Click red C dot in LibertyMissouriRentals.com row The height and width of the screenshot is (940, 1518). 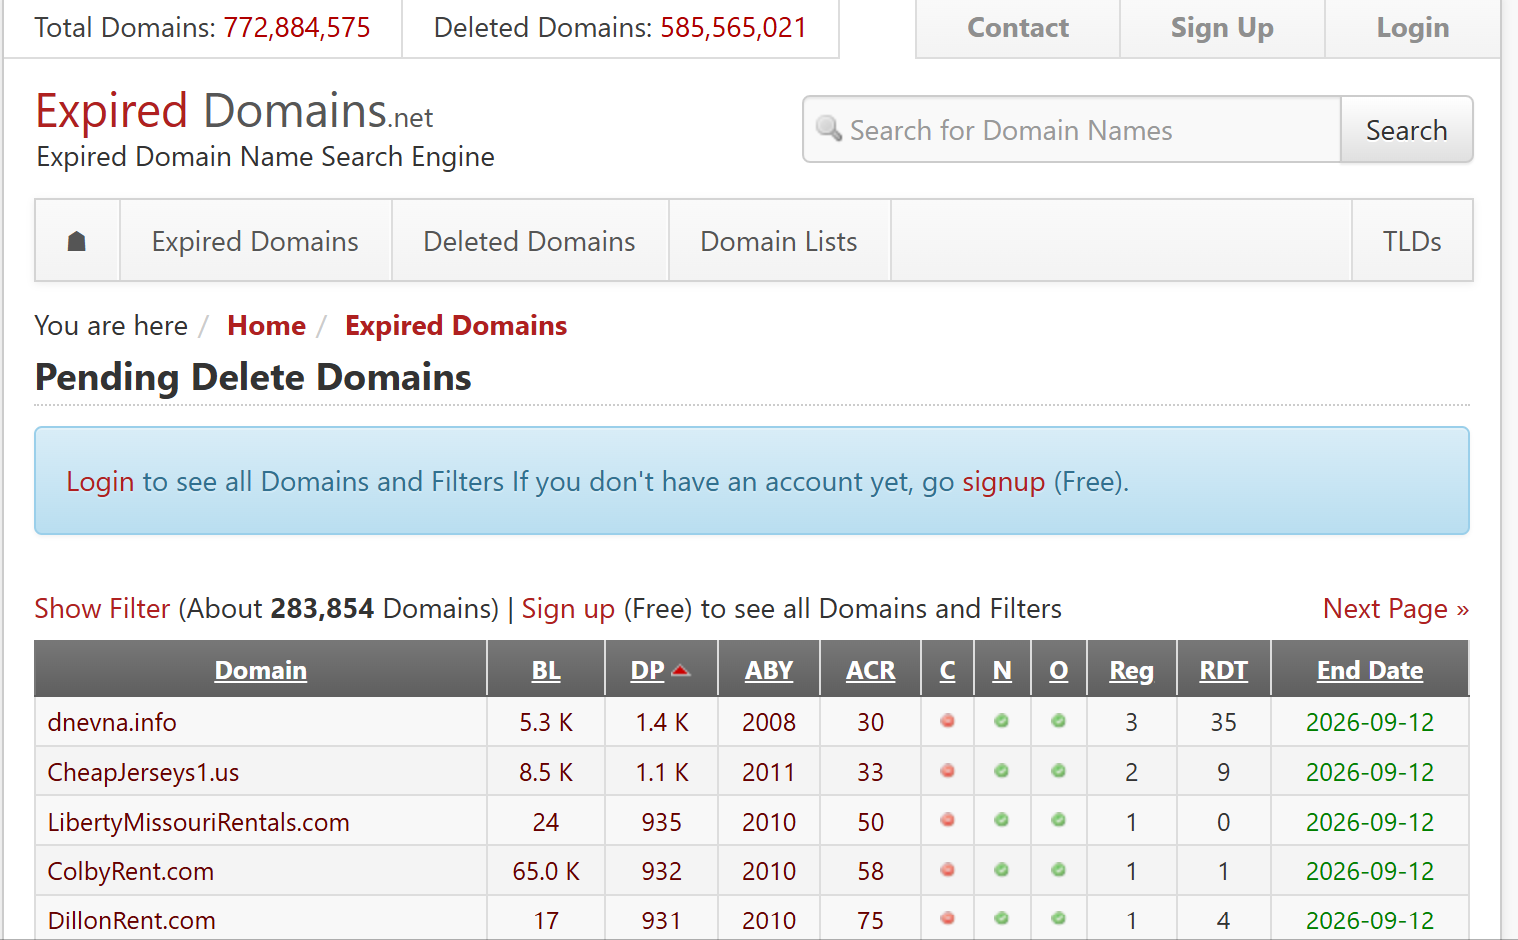[x=948, y=820]
